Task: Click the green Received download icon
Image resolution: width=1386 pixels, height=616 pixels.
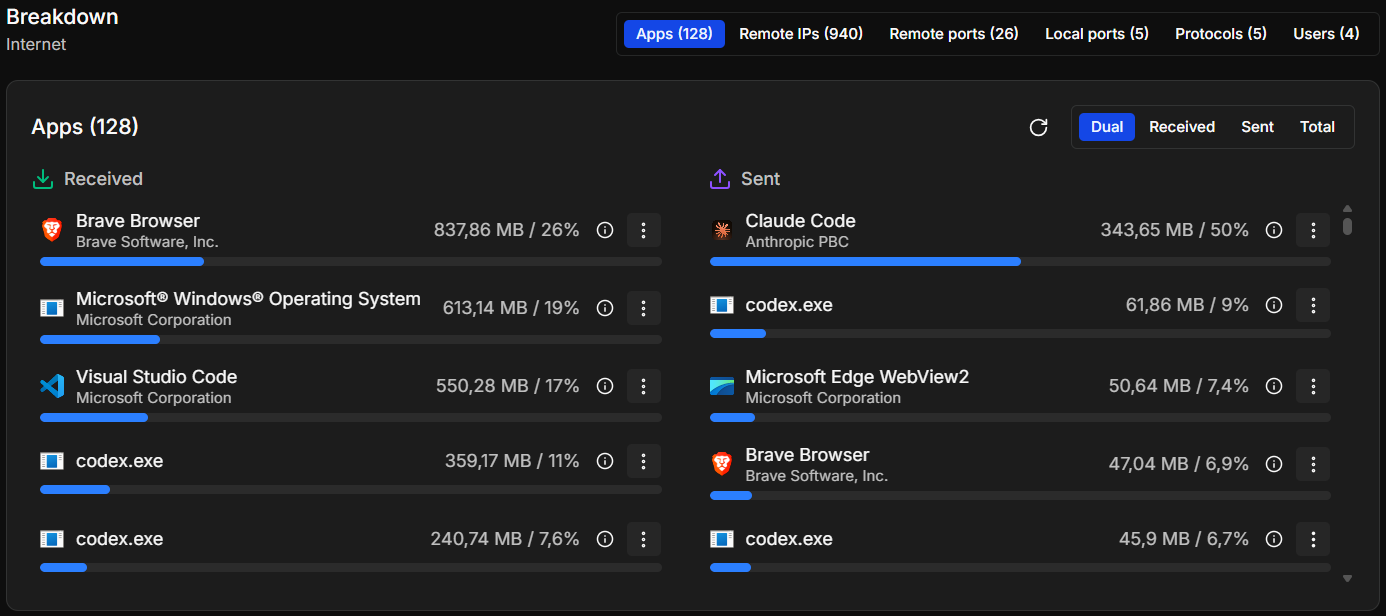Action: click(x=43, y=179)
